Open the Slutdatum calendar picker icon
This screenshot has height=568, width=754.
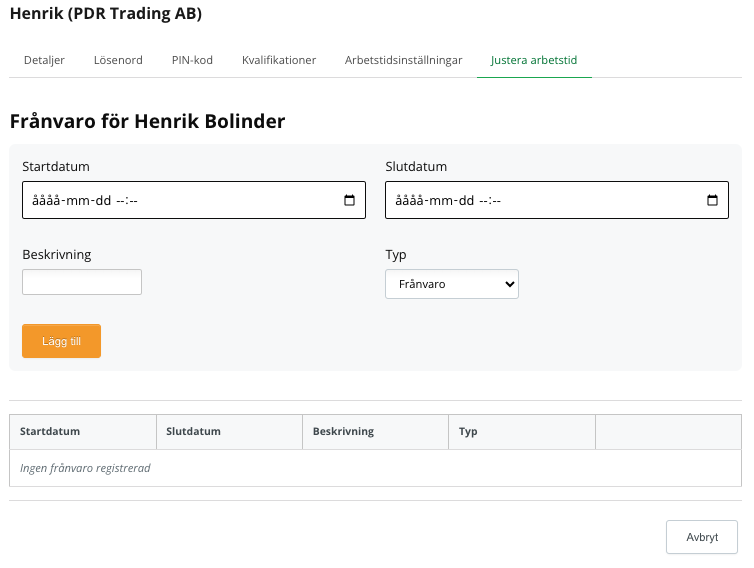click(712, 200)
